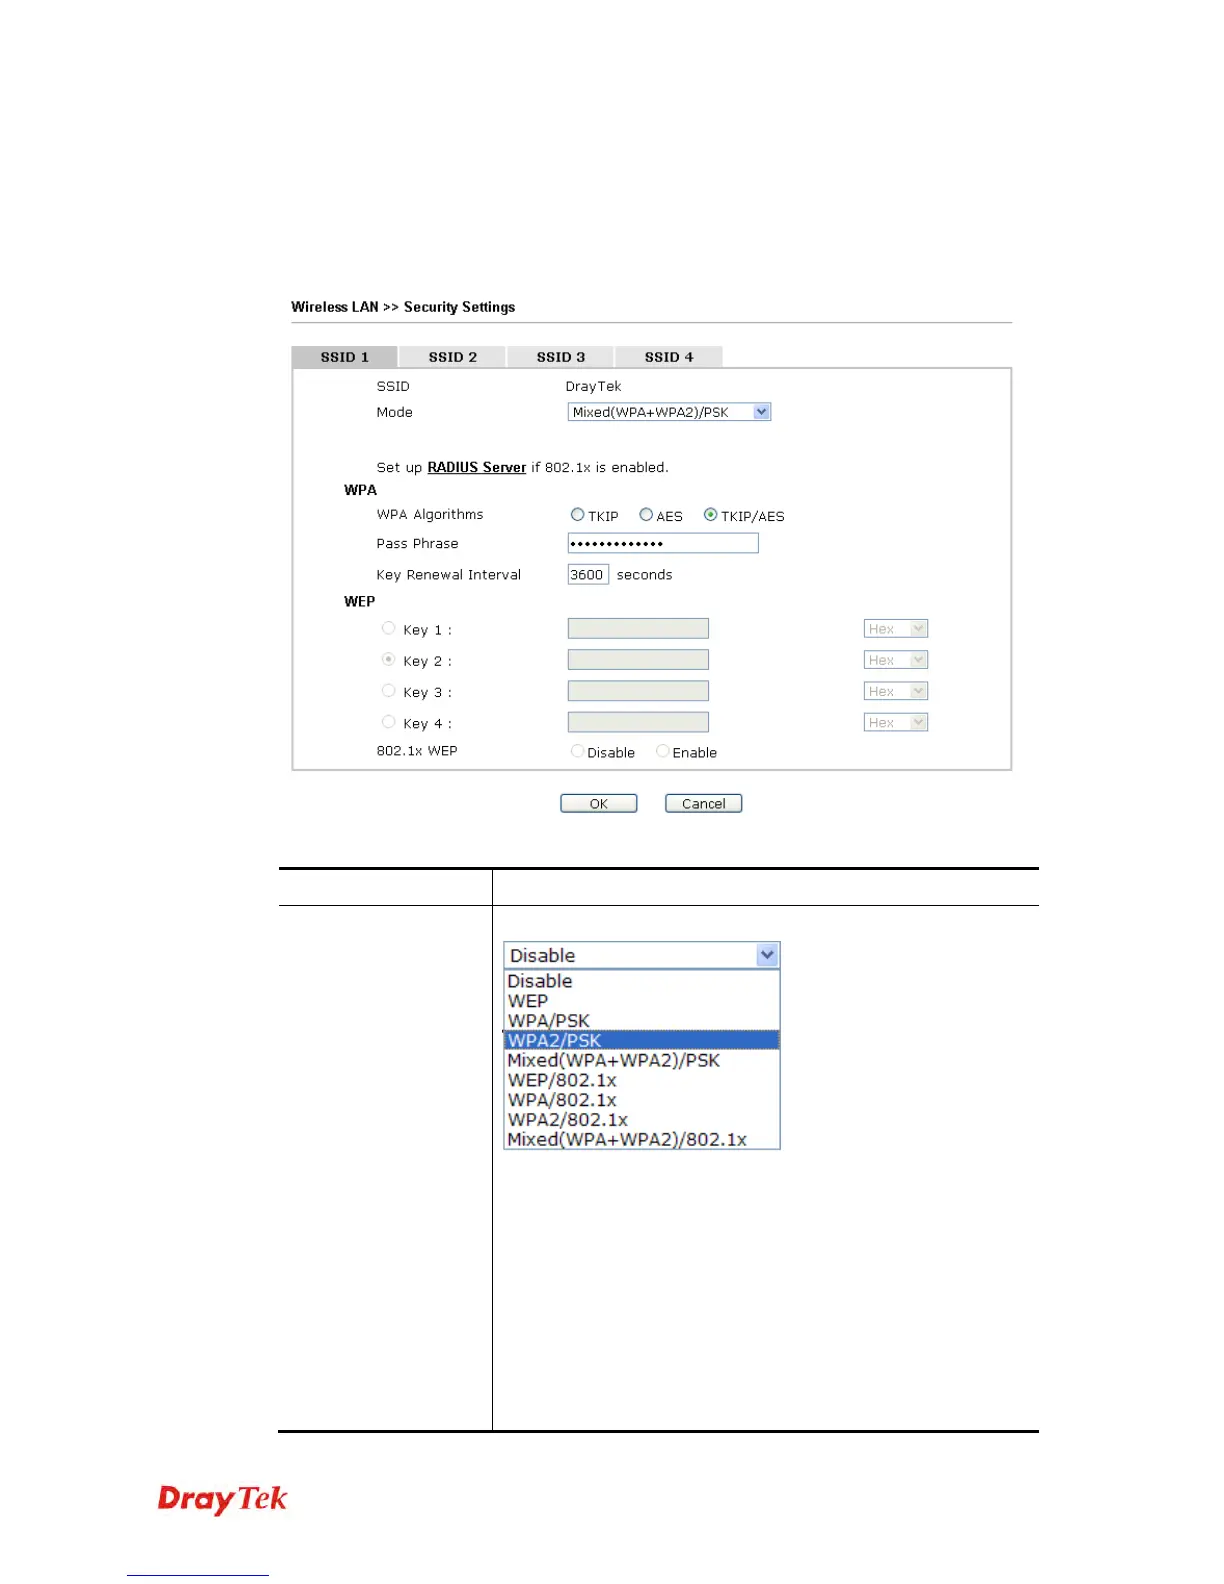1224x1584 pixels.
Task: Set 802.1x WEP to Disable
Action: (578, 751)
